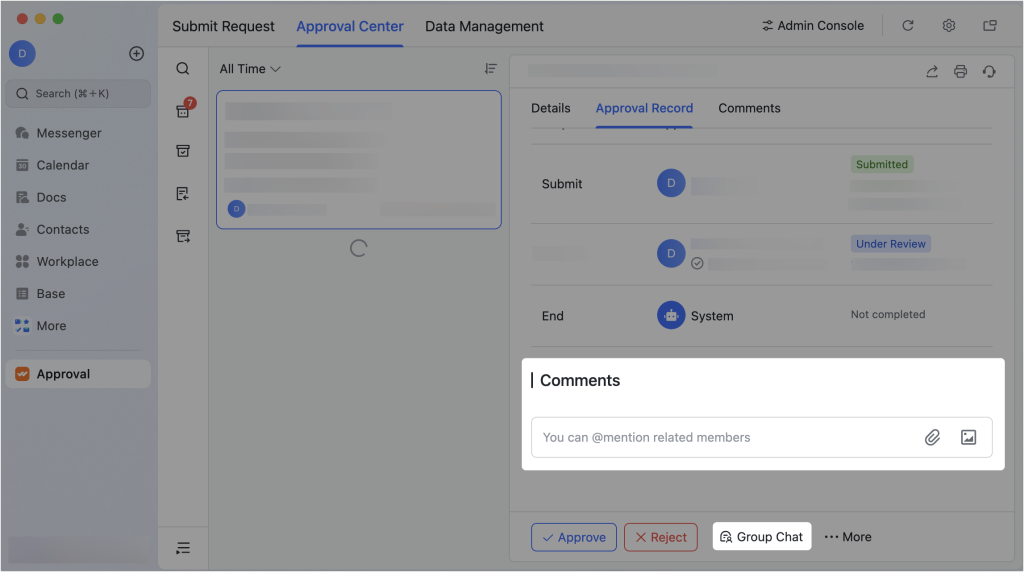Click the insert image icon in Comments
Screen dimensions: 1024x572
point(968,437)
